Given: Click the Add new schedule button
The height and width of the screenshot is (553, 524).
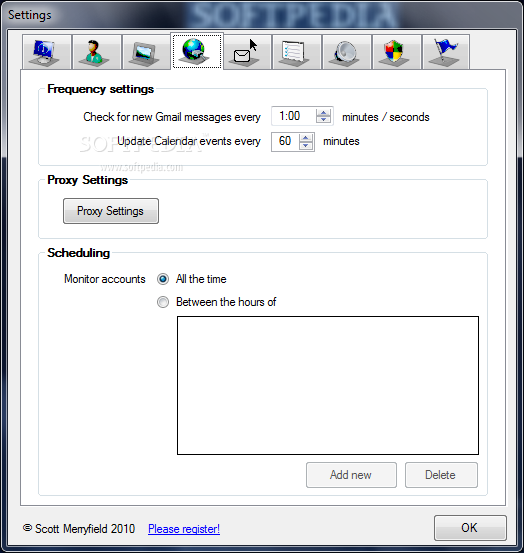Looking at the screenshot, I should 351,475.
